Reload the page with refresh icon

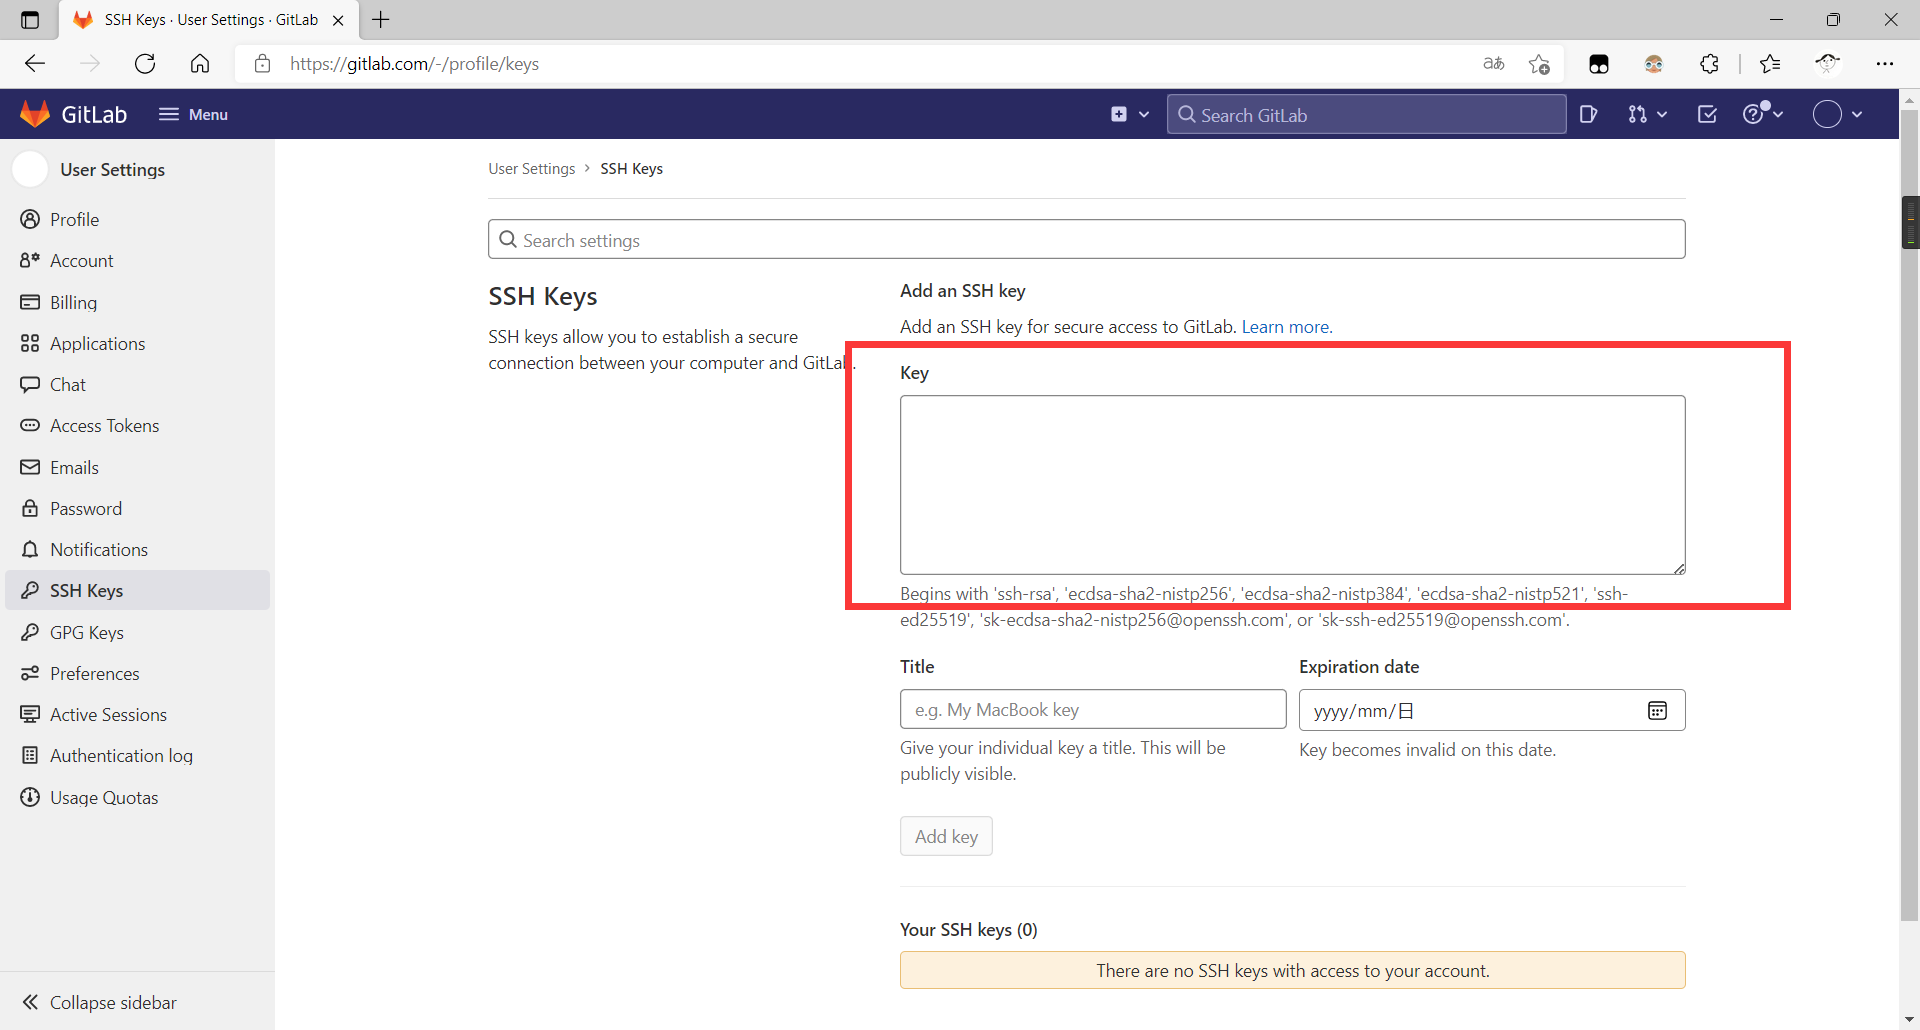click(145, 64)
